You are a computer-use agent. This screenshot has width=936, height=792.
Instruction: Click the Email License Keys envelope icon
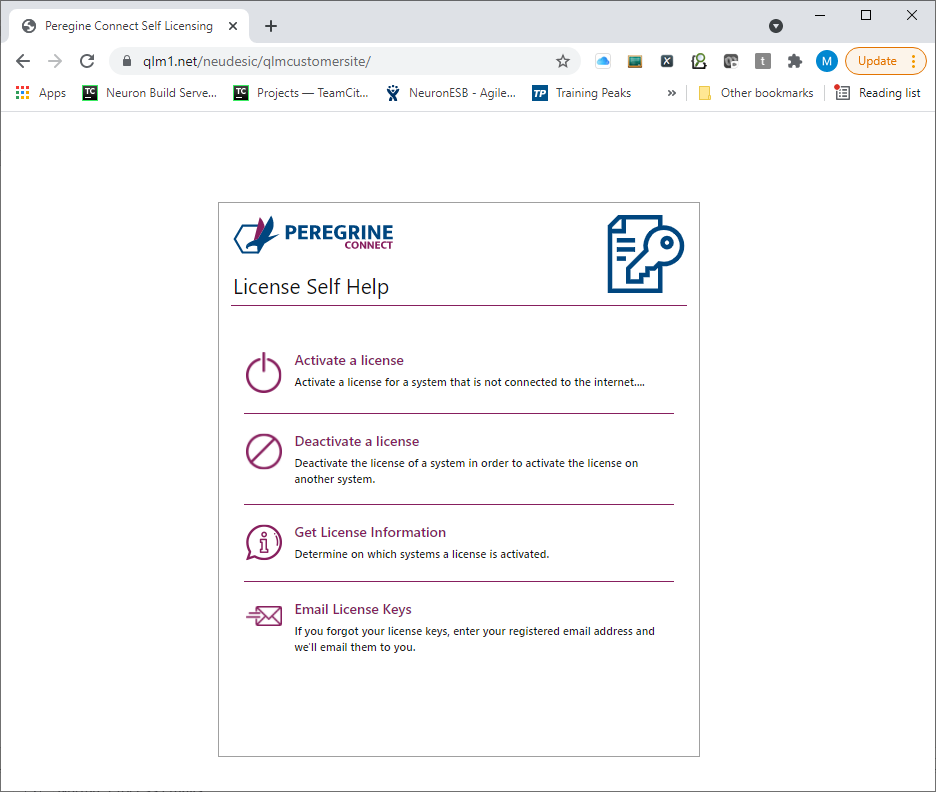(x=264, y=615)
